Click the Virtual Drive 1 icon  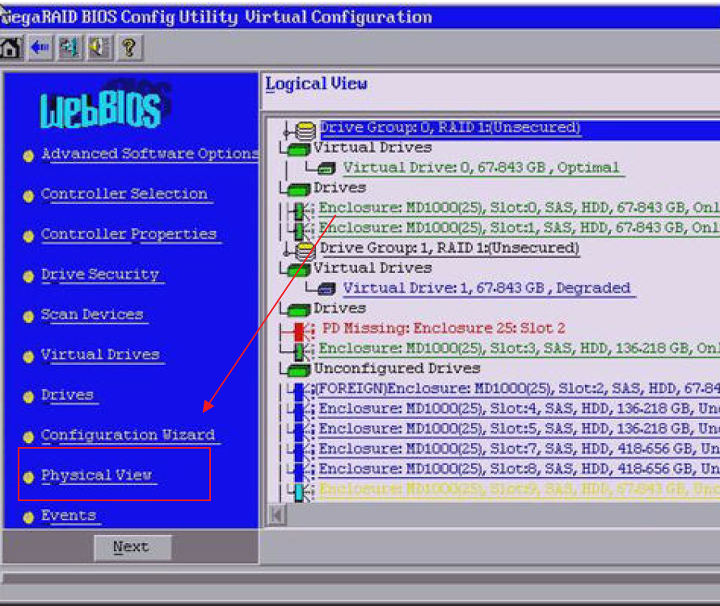(326, 289)
